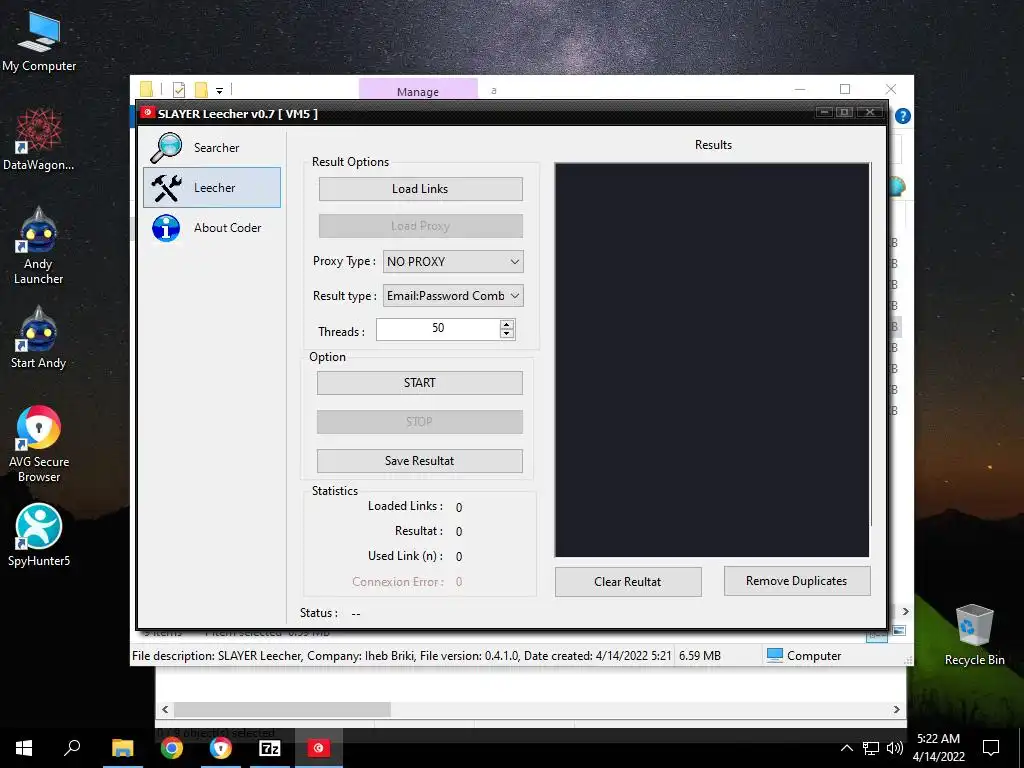1024x768 pixels.
Task: Click the left scroll arrow of the bottom scrollbar
Action: pos(165,709)
